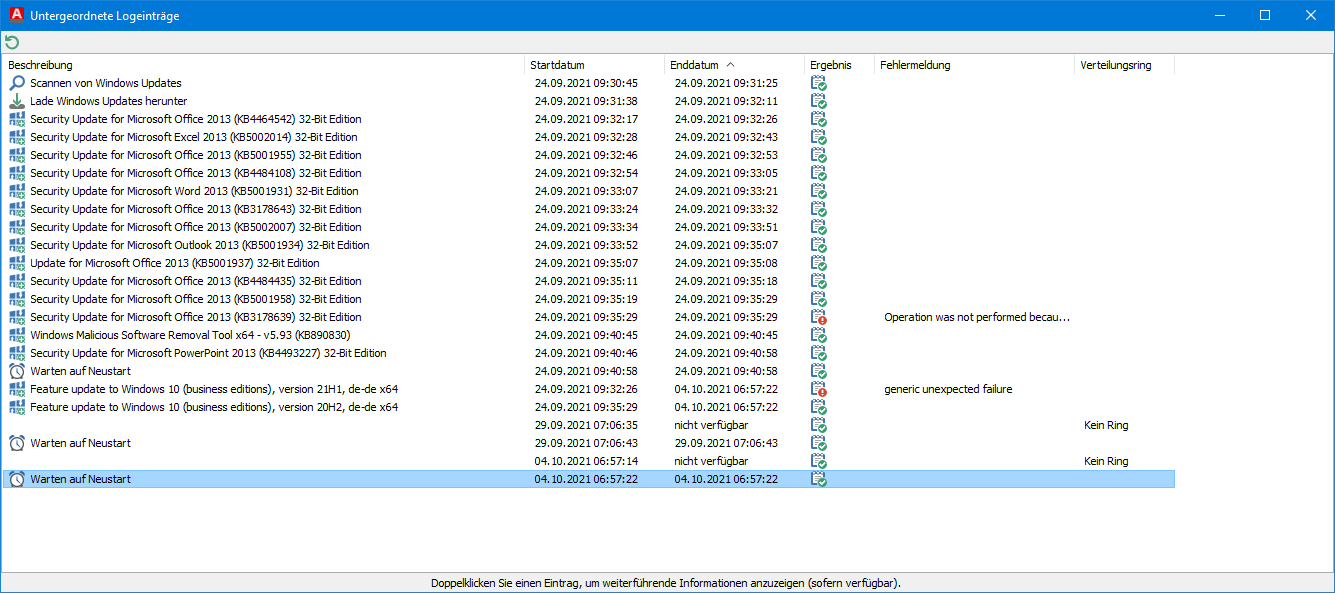
Task: Click the icon for Windows Malicious Software Removal Tool
Action: (17, 335)
